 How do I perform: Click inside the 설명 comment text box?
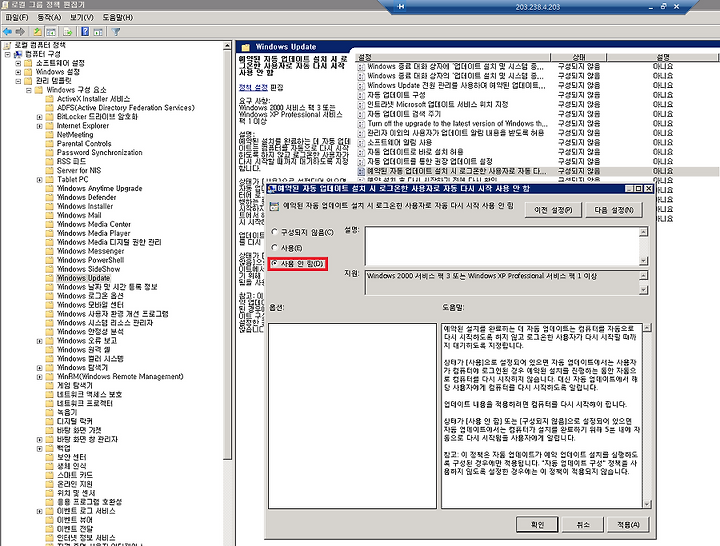502,246
